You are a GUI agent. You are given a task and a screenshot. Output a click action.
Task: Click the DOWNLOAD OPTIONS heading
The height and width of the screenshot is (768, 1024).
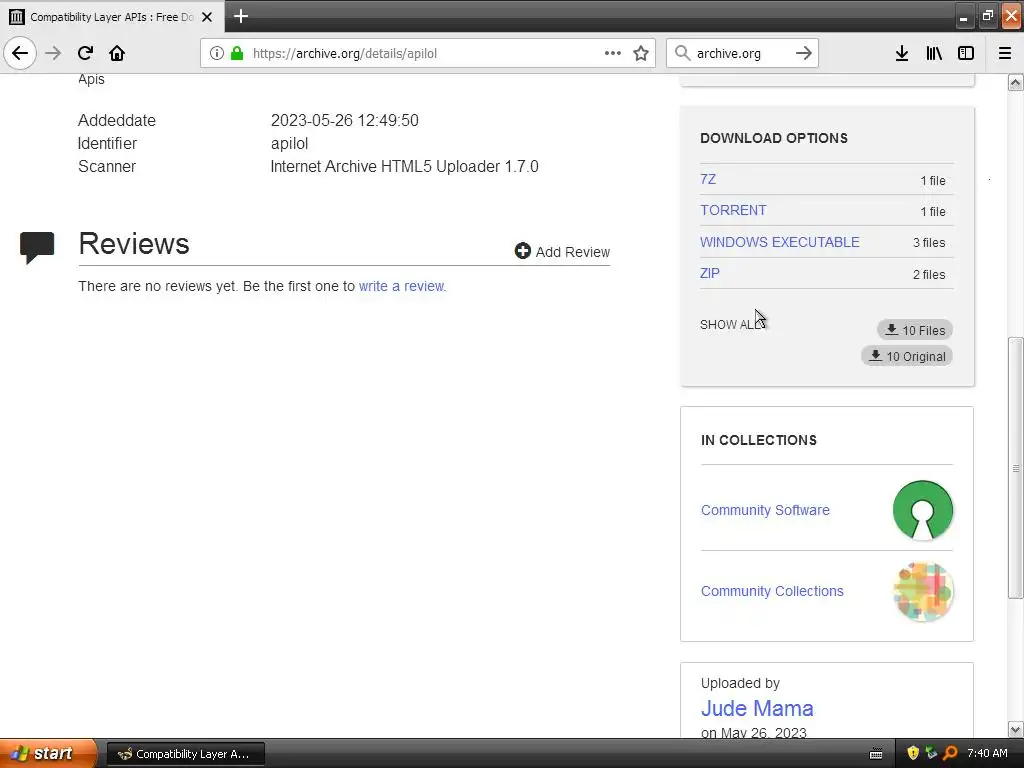(774, 138)
